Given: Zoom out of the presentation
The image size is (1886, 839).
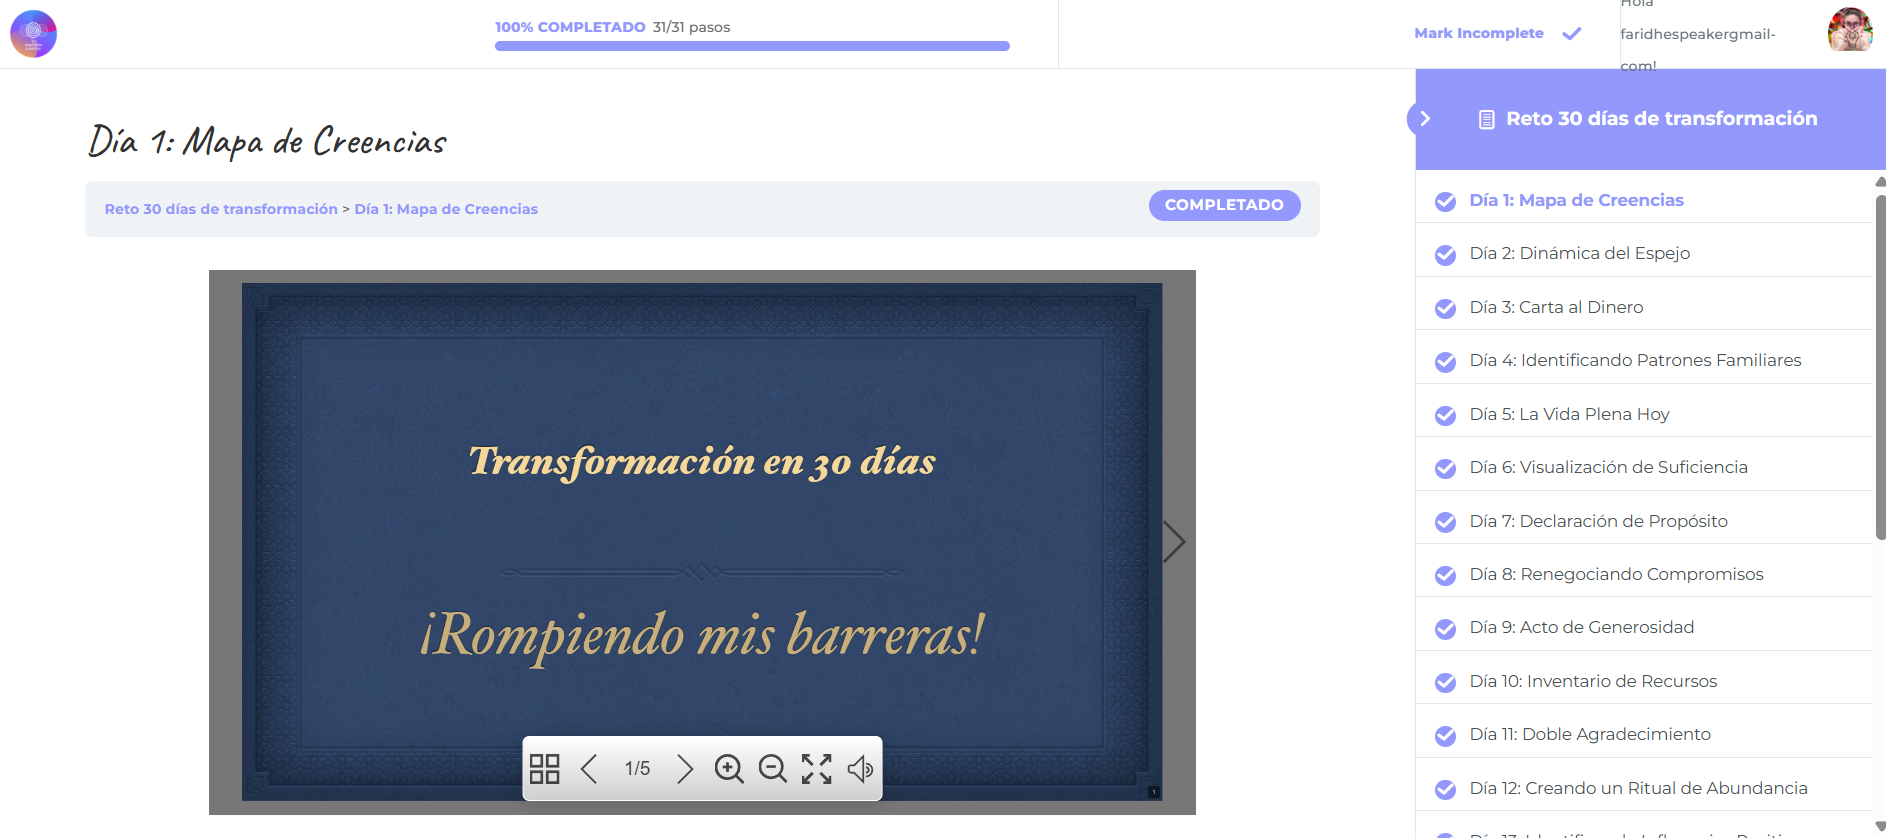Looking at the screenshot, I should pyautogui.click(x=772, y=769).
